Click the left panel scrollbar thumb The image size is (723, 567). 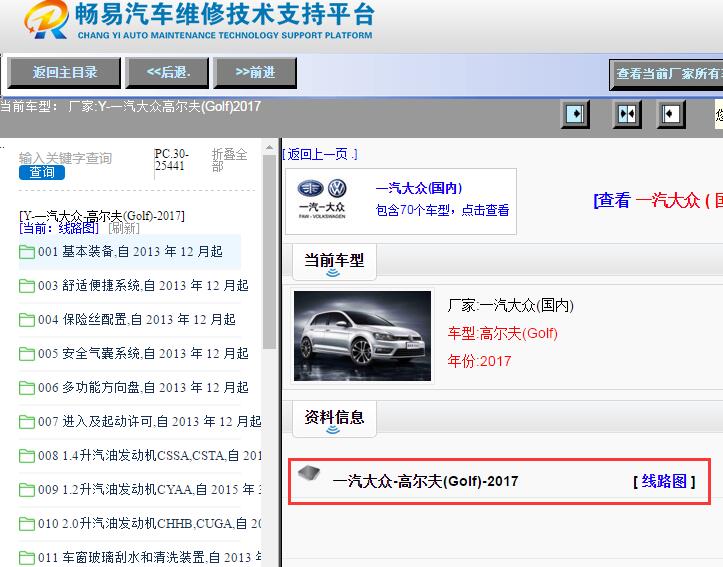(269, 252)
